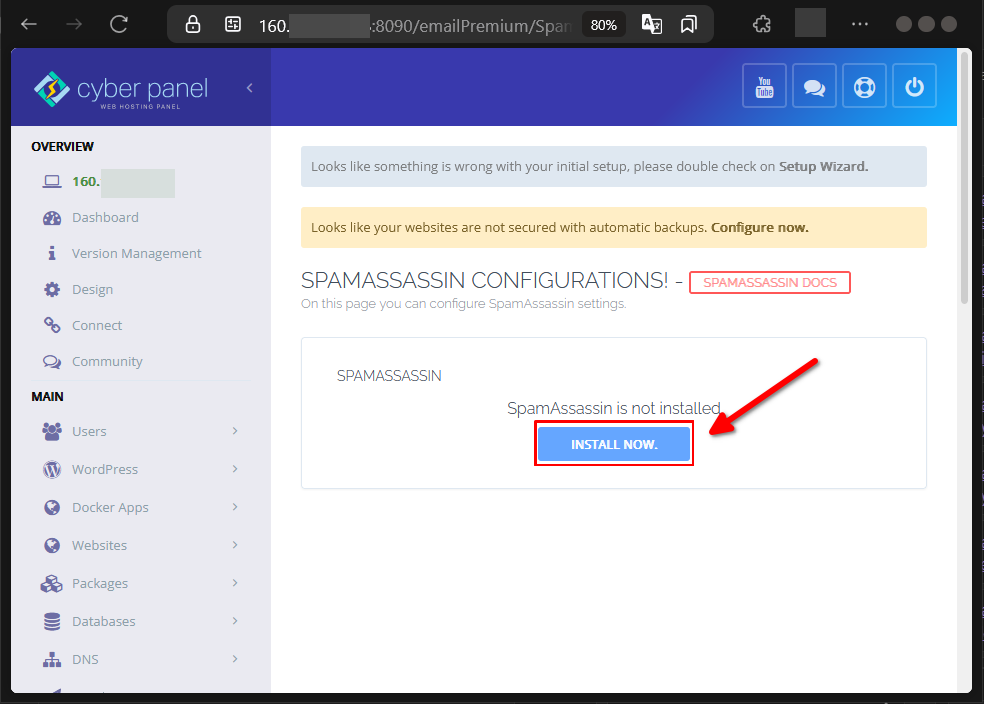Click the bookmark icon in address bar

point(688,24)
